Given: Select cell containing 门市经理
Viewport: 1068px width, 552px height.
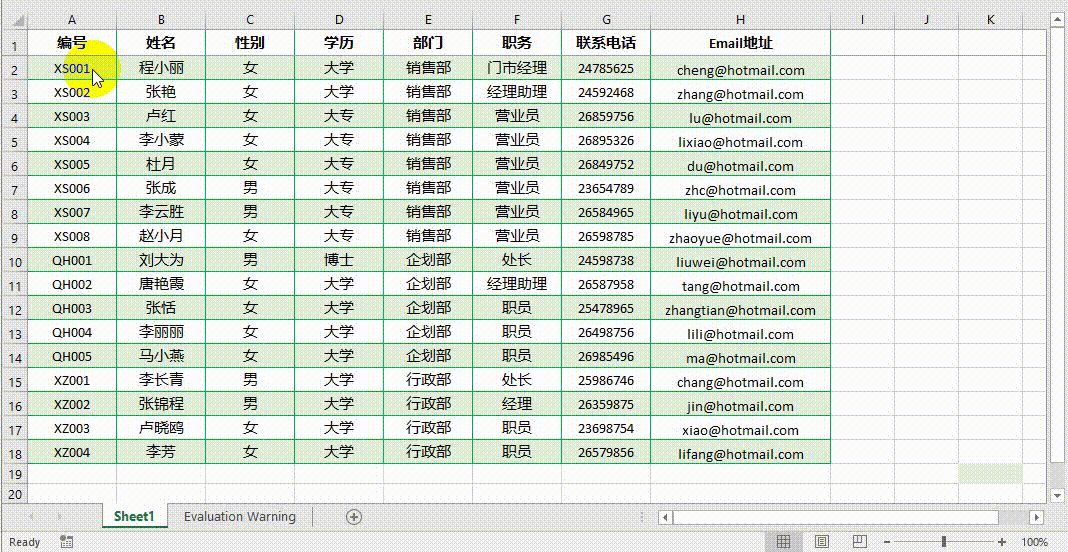Looking at the screenshot, I should pyautogui.click(x=517, y=68).
